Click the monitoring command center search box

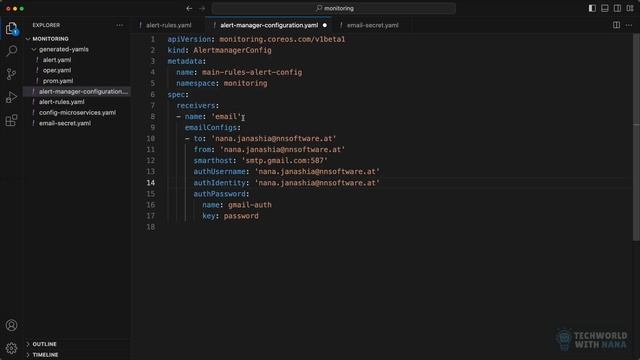pos(334,8)
